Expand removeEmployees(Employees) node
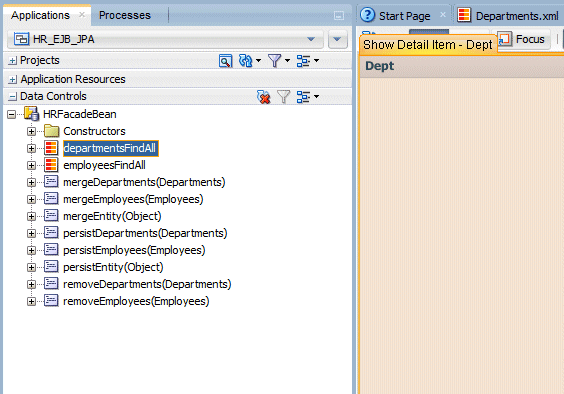Image resolution: width=564 pixels, height=394 pixels. click(31, 302)
